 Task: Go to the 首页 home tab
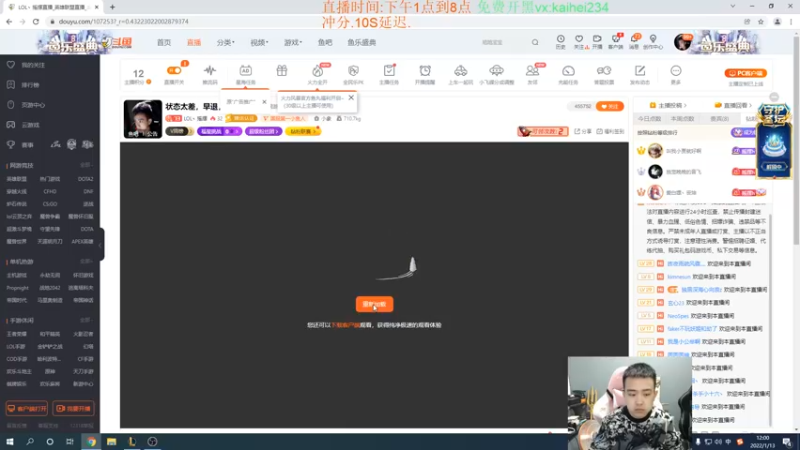pyautogui.click(x=164, y=42)
